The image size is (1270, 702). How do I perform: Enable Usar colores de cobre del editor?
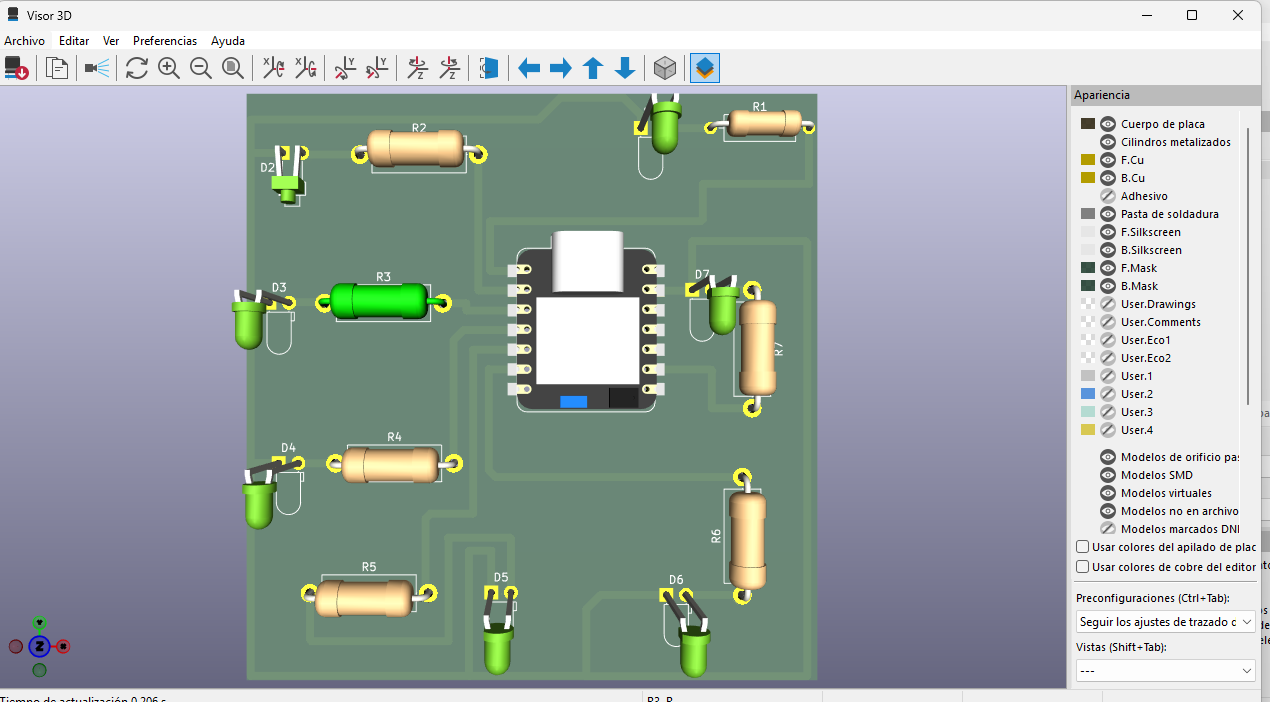tap(1083, 567)
